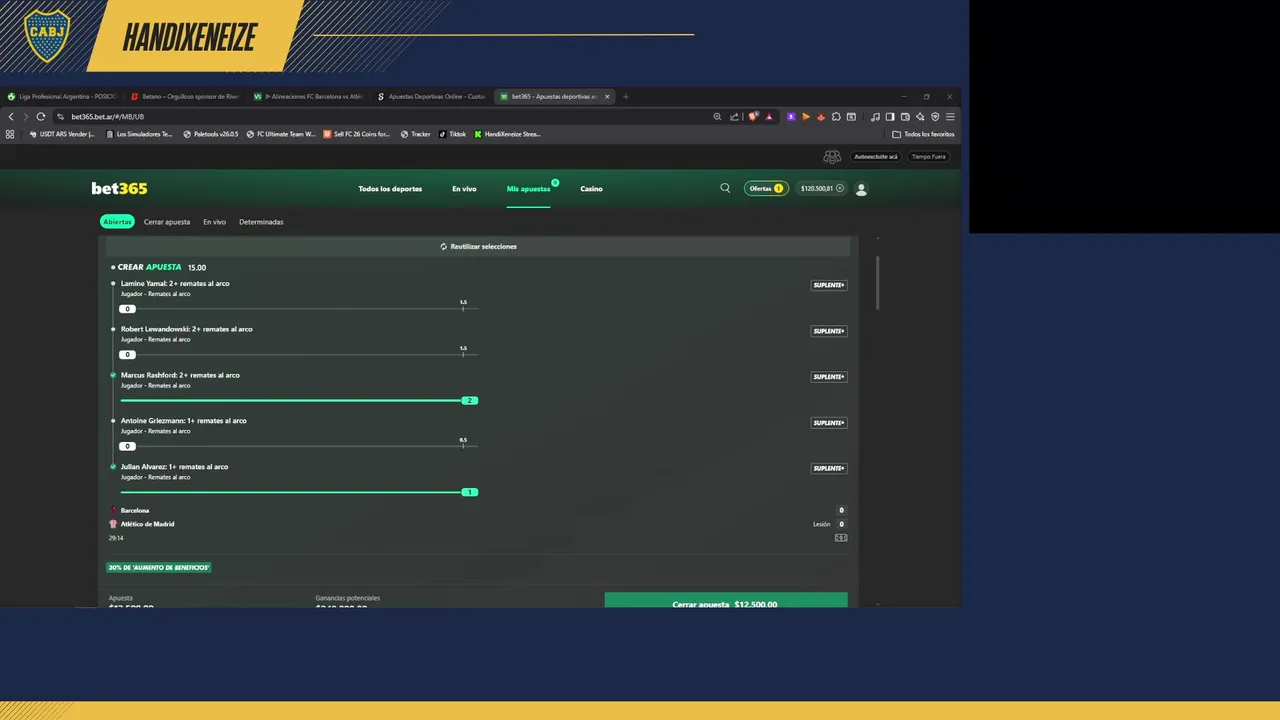
Task: Select the Determinadas filter
Action: pos(261,222)
